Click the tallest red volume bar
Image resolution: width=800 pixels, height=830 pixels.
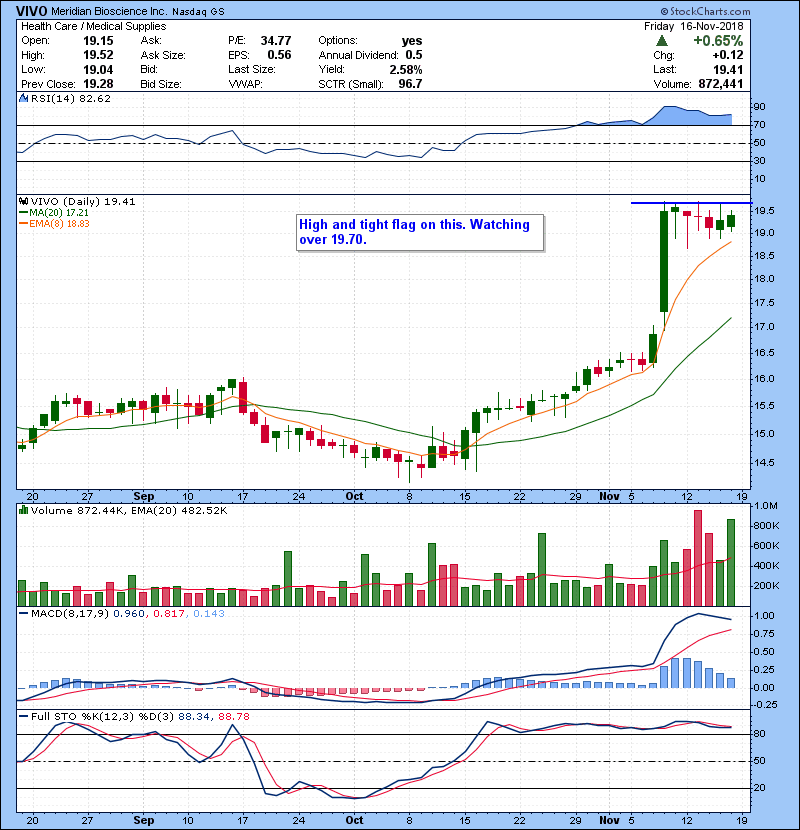[x=698, y=558]
